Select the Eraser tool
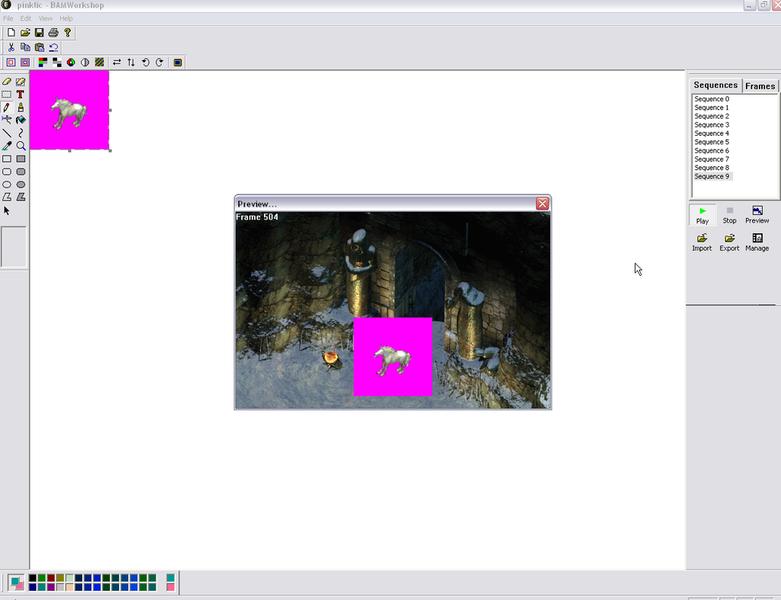Viewport: 781px width, 600px height. [6, 81]
